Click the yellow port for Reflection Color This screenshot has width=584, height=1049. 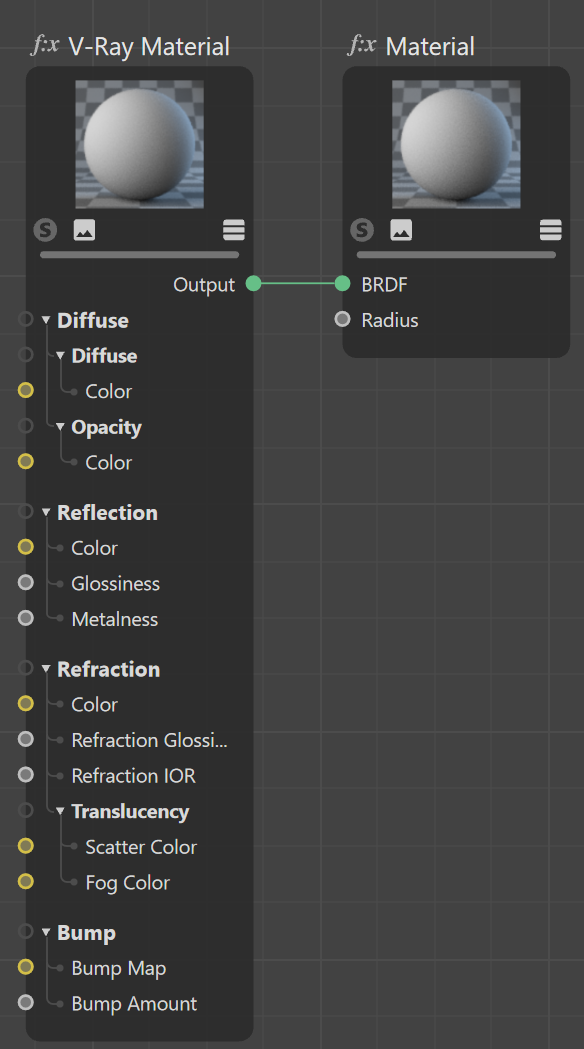(x=25, y=547)
